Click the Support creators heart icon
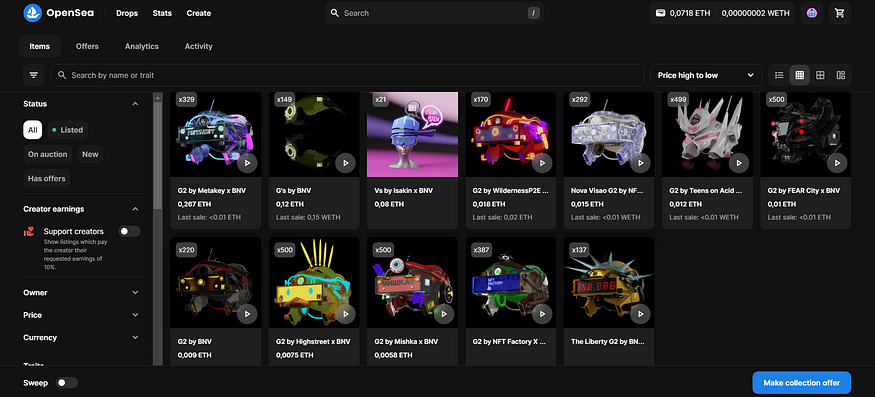The height and width of the screenshot is (397, 875). coord(29,231)
